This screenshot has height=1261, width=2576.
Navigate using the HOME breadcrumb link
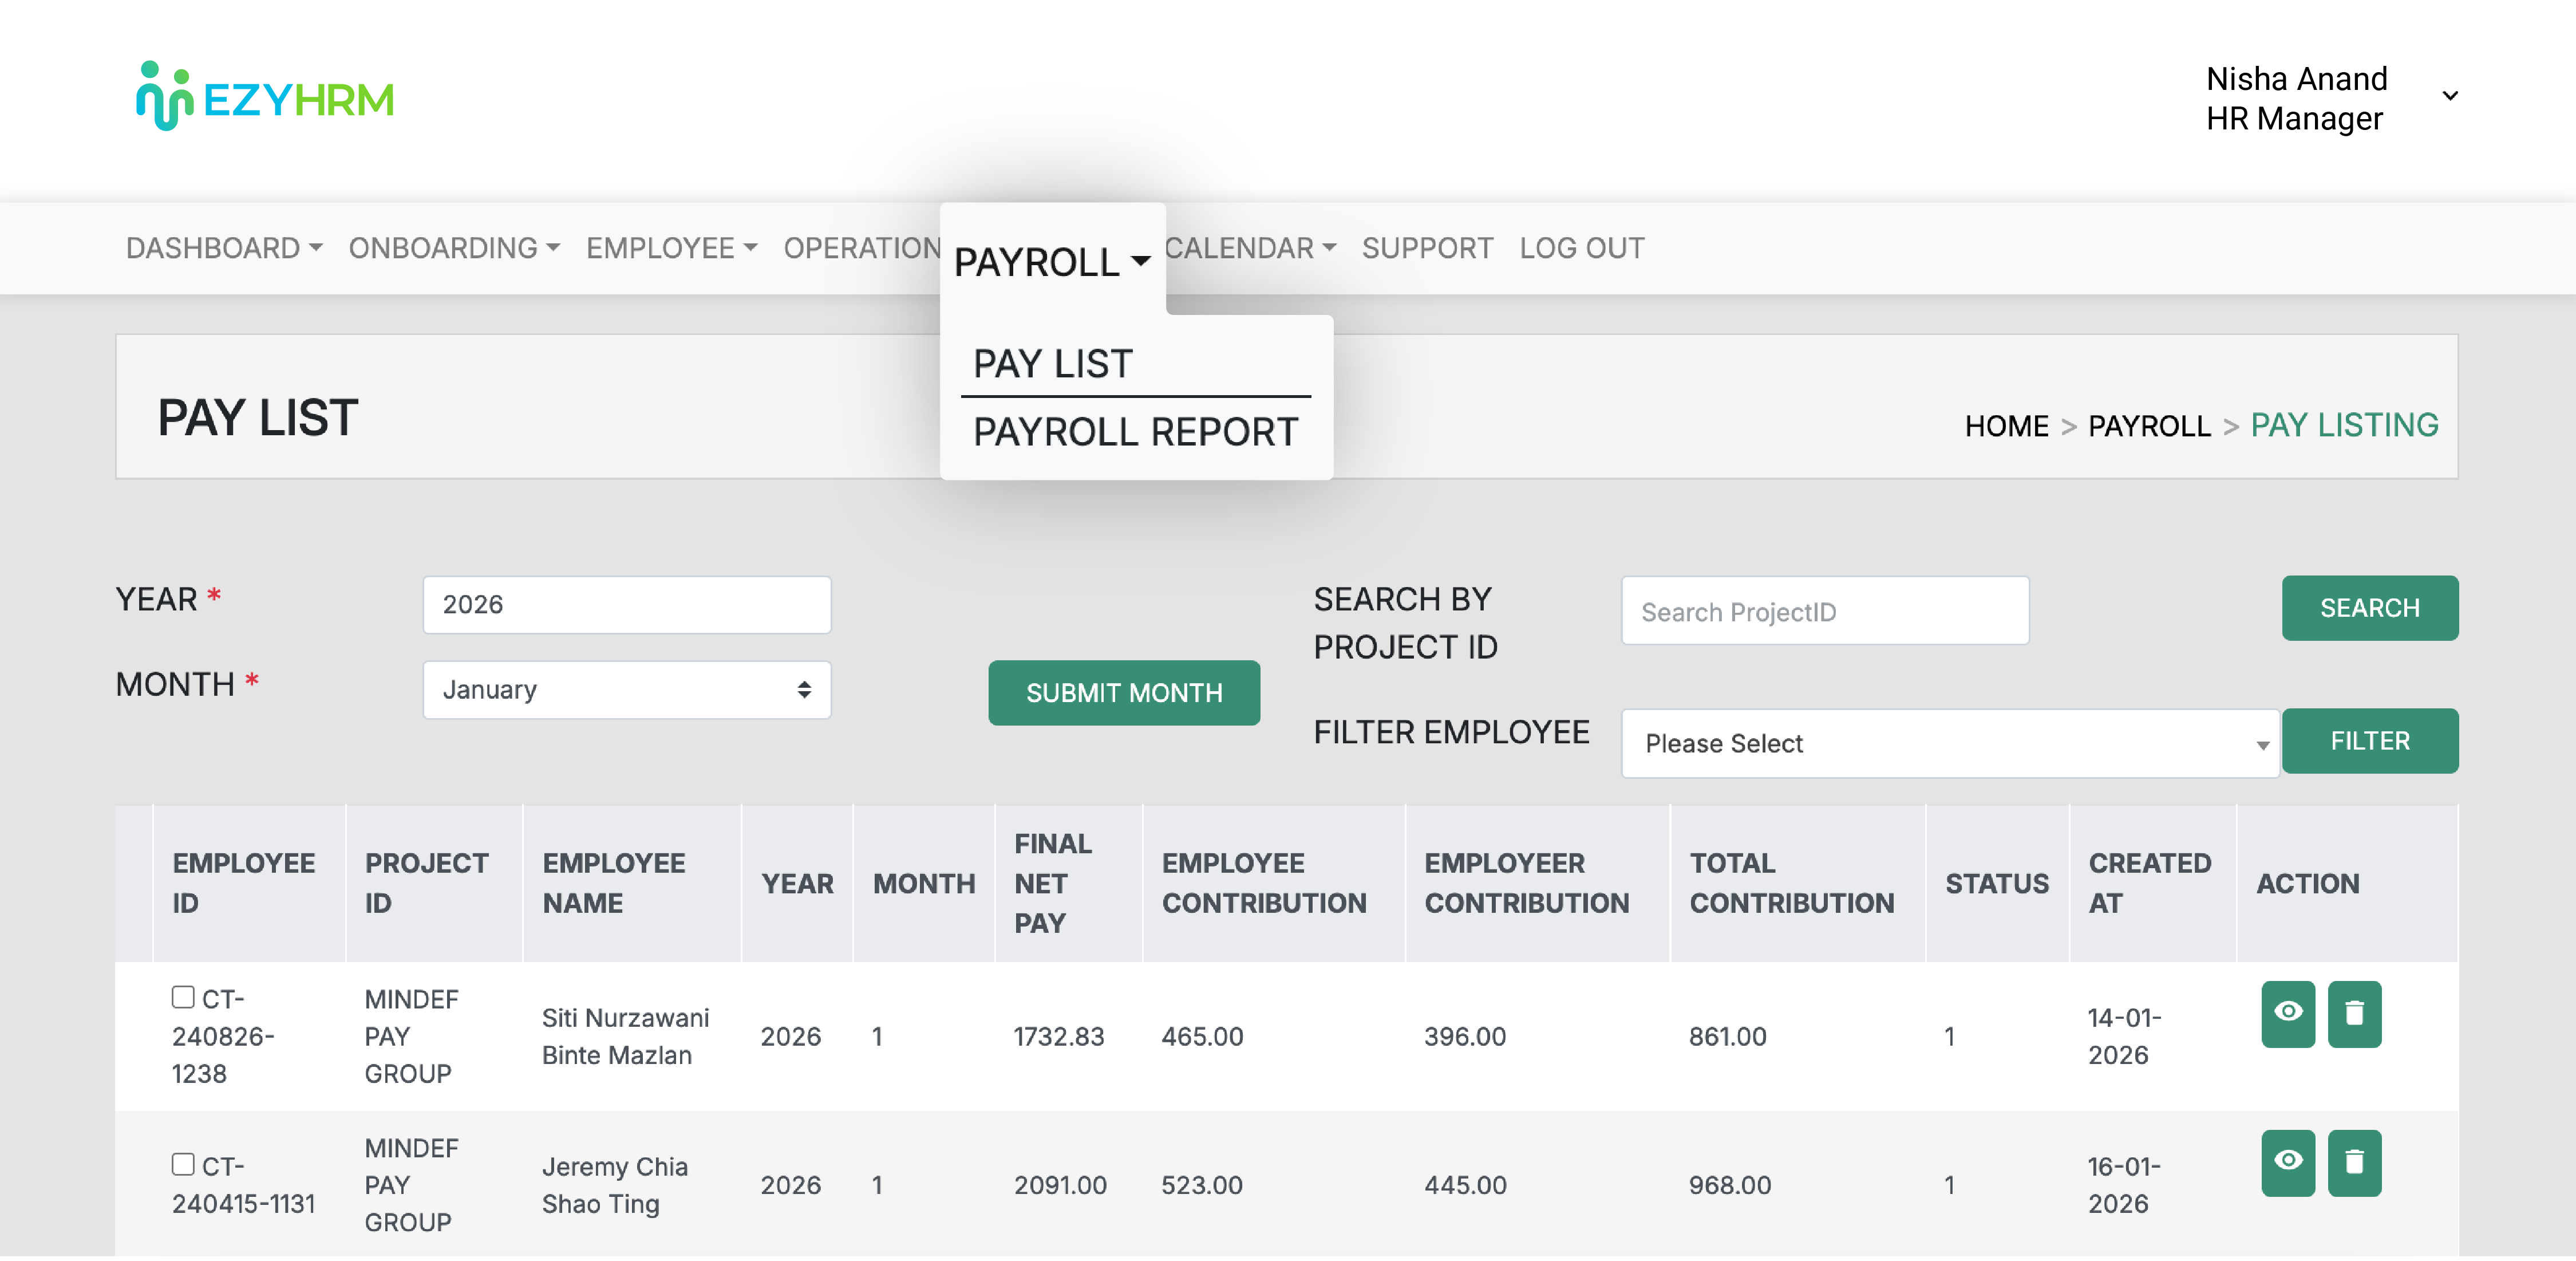click(2007, 425)
